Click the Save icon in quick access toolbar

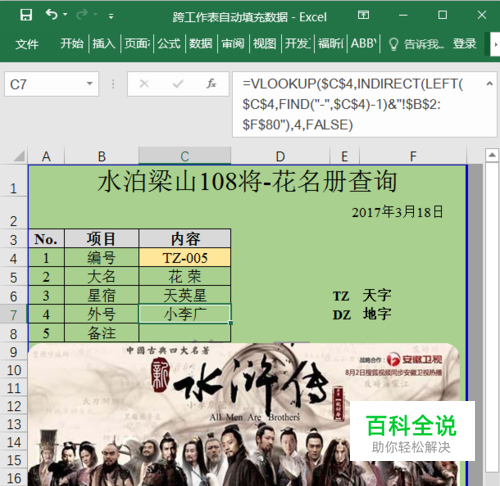[26, 15]
